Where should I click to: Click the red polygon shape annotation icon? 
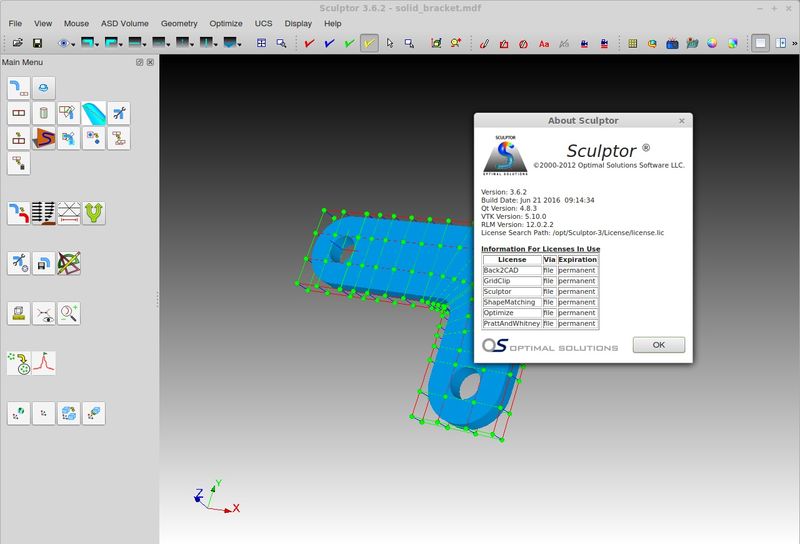(x=504, y=44)
